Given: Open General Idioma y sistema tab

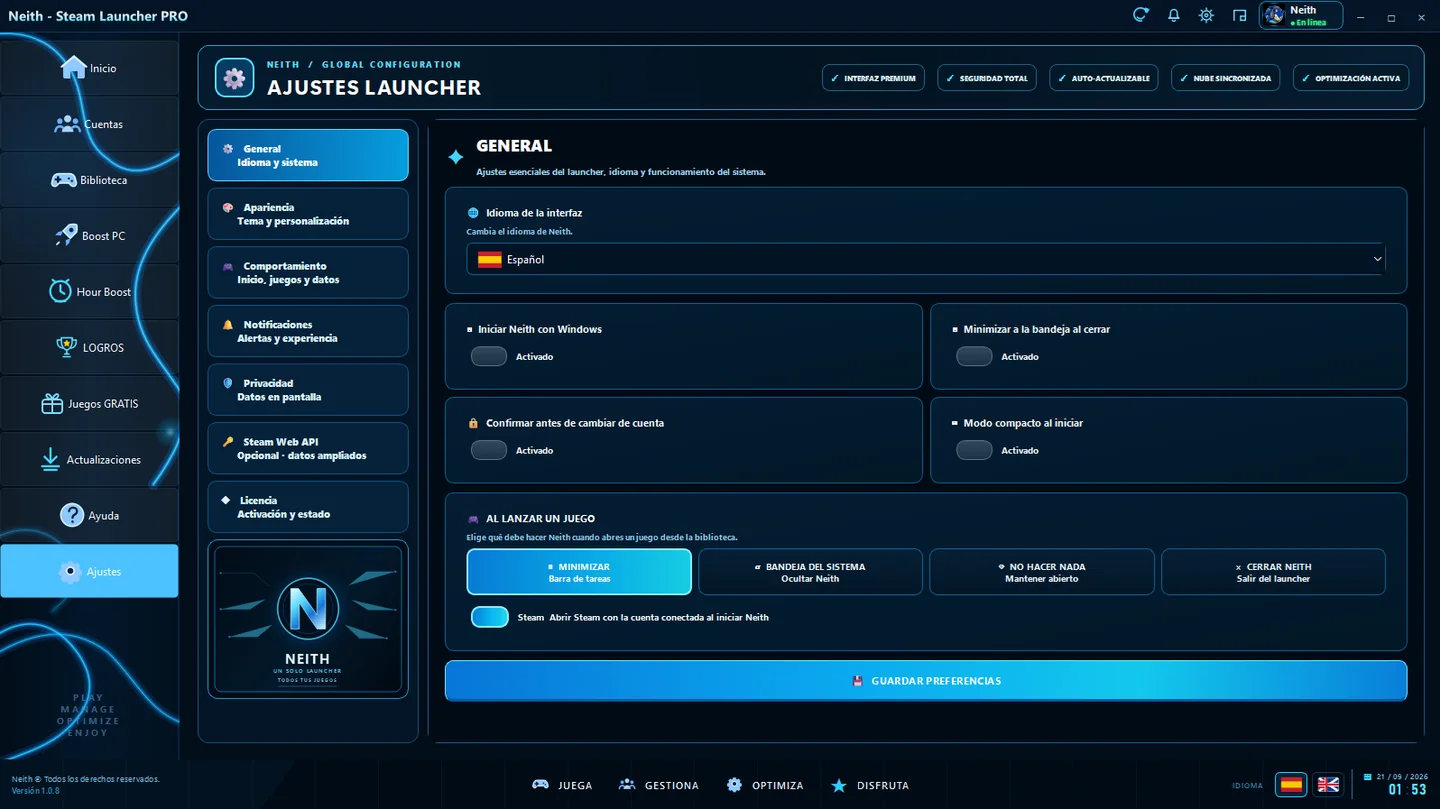Looking at the screenshot, I should (x=308, y=155).
